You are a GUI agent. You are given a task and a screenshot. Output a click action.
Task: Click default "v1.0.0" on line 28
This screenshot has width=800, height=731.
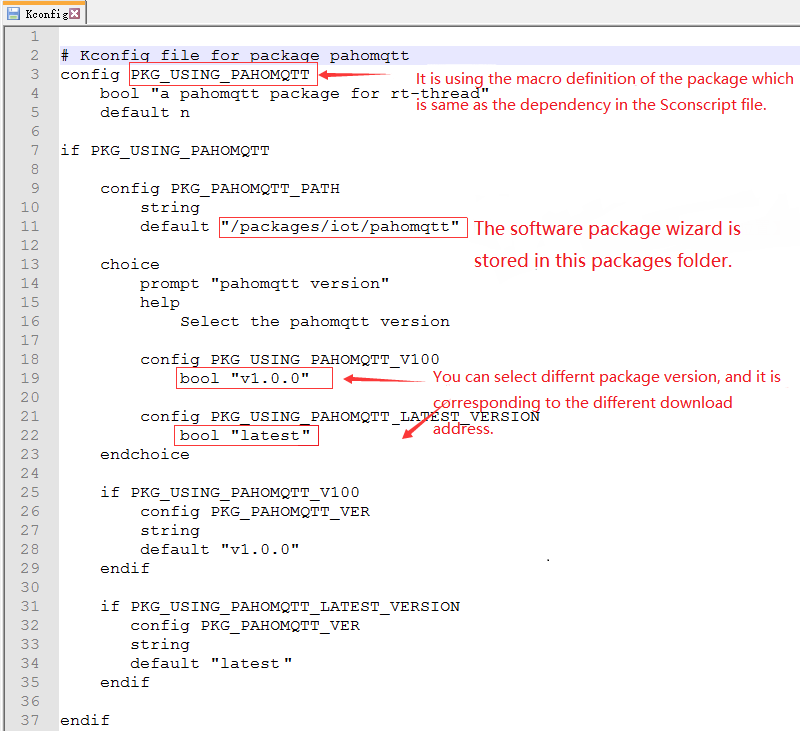(219, 549)
